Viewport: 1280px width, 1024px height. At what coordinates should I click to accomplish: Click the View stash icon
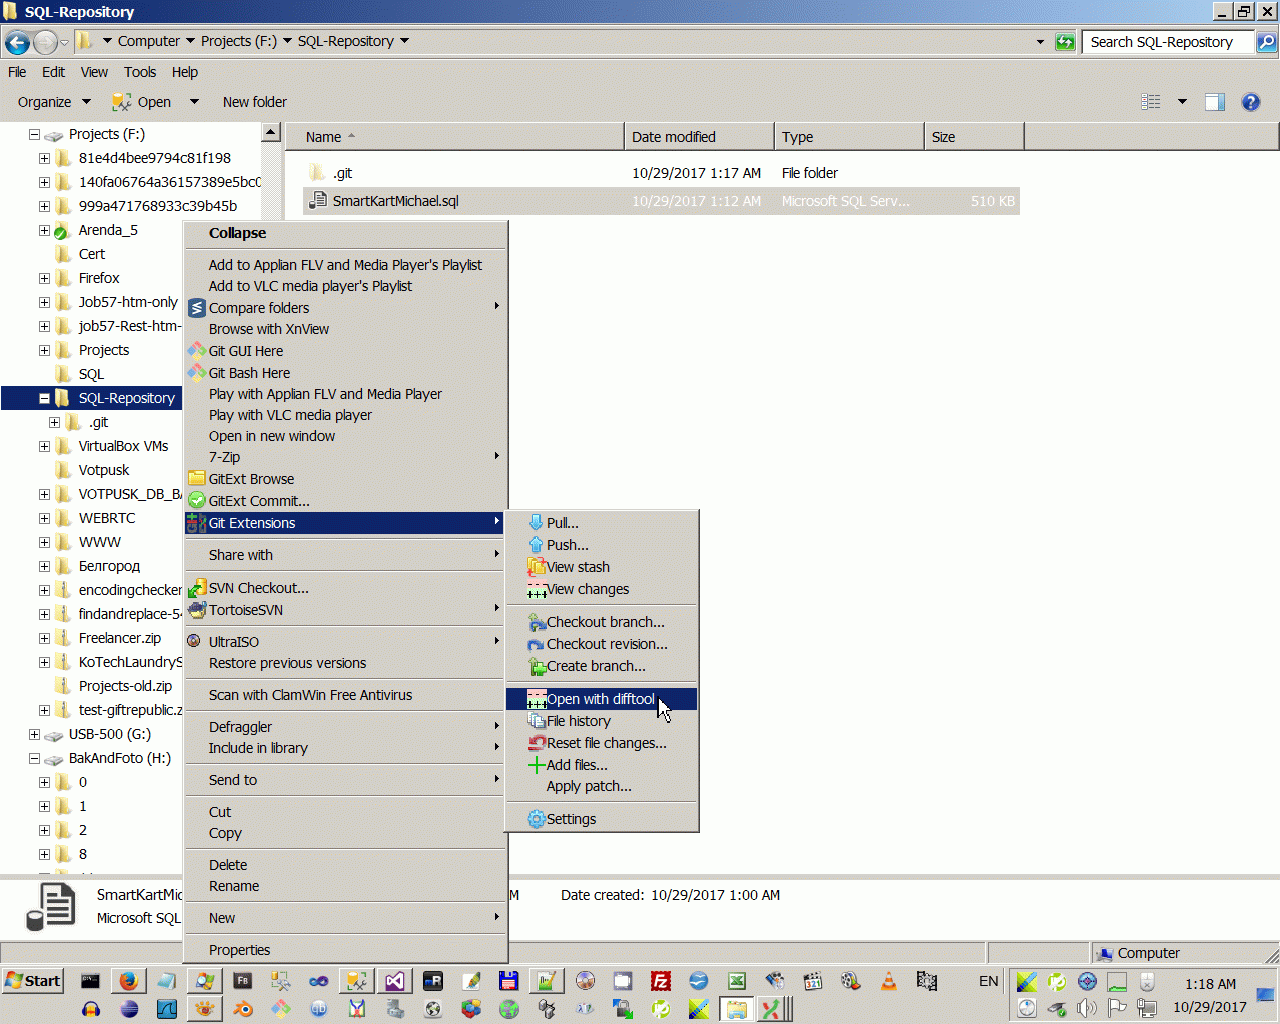point(537,567)
